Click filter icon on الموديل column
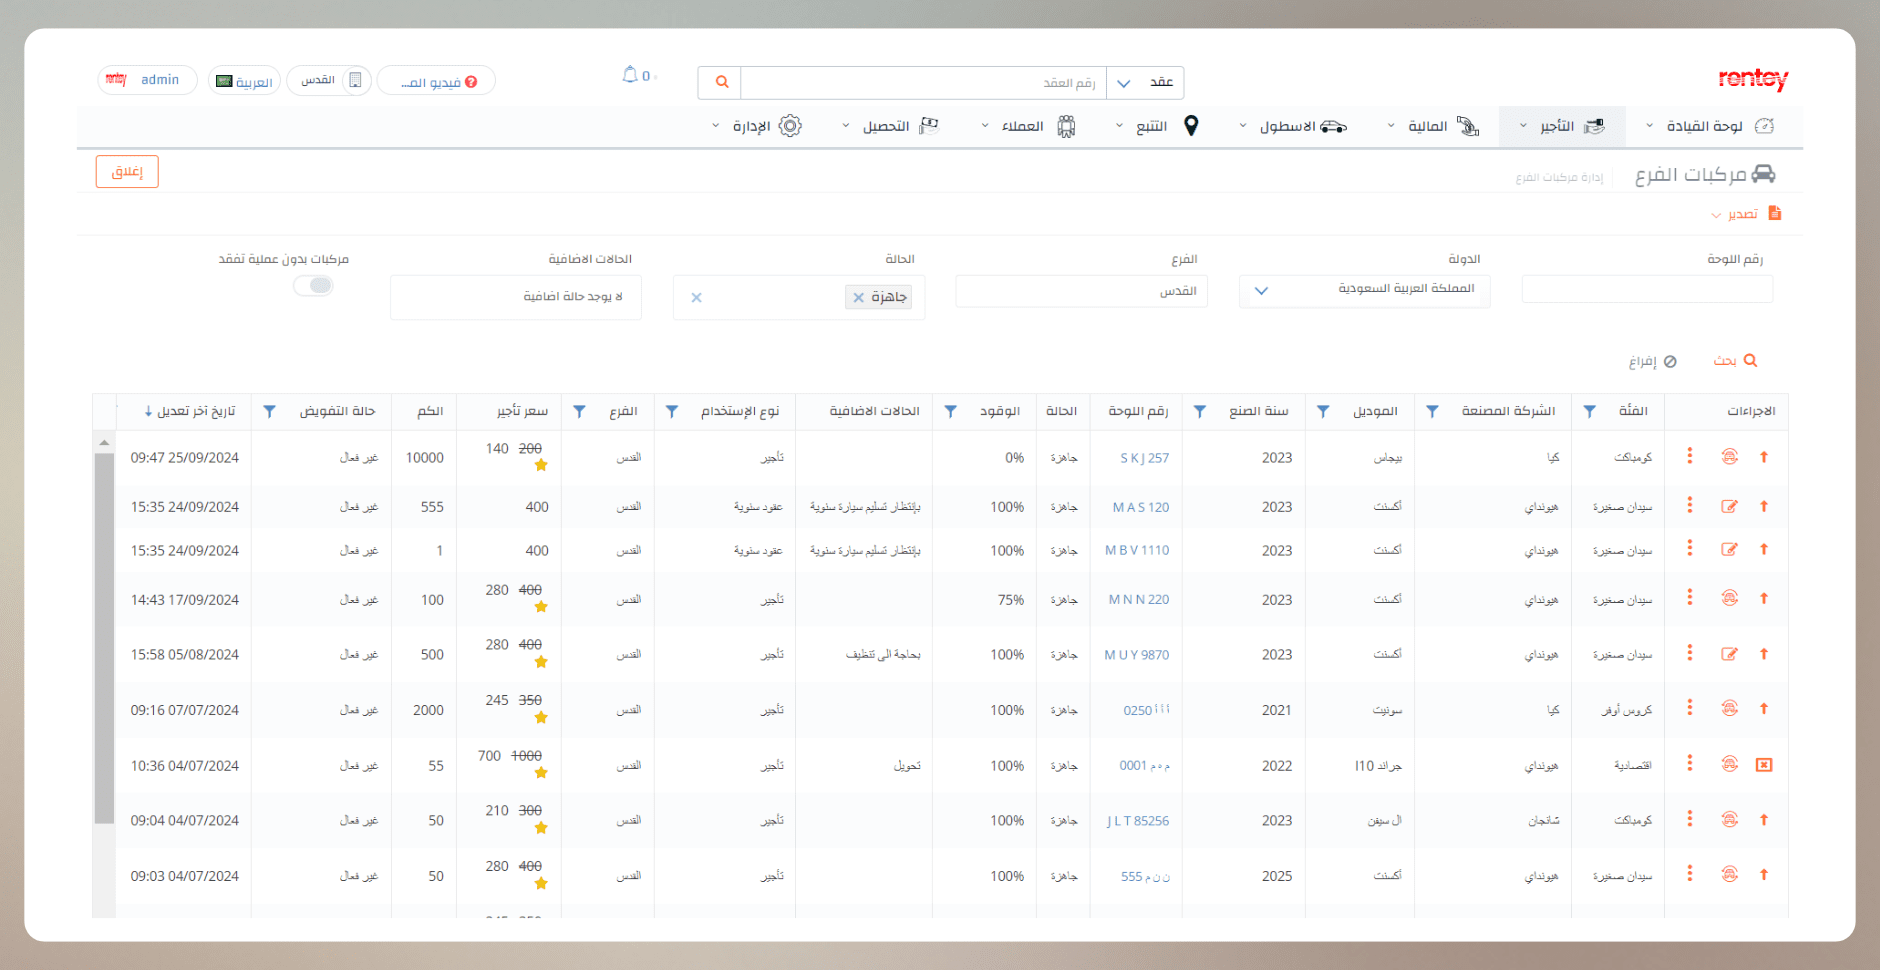 (x=1323, y=412)
